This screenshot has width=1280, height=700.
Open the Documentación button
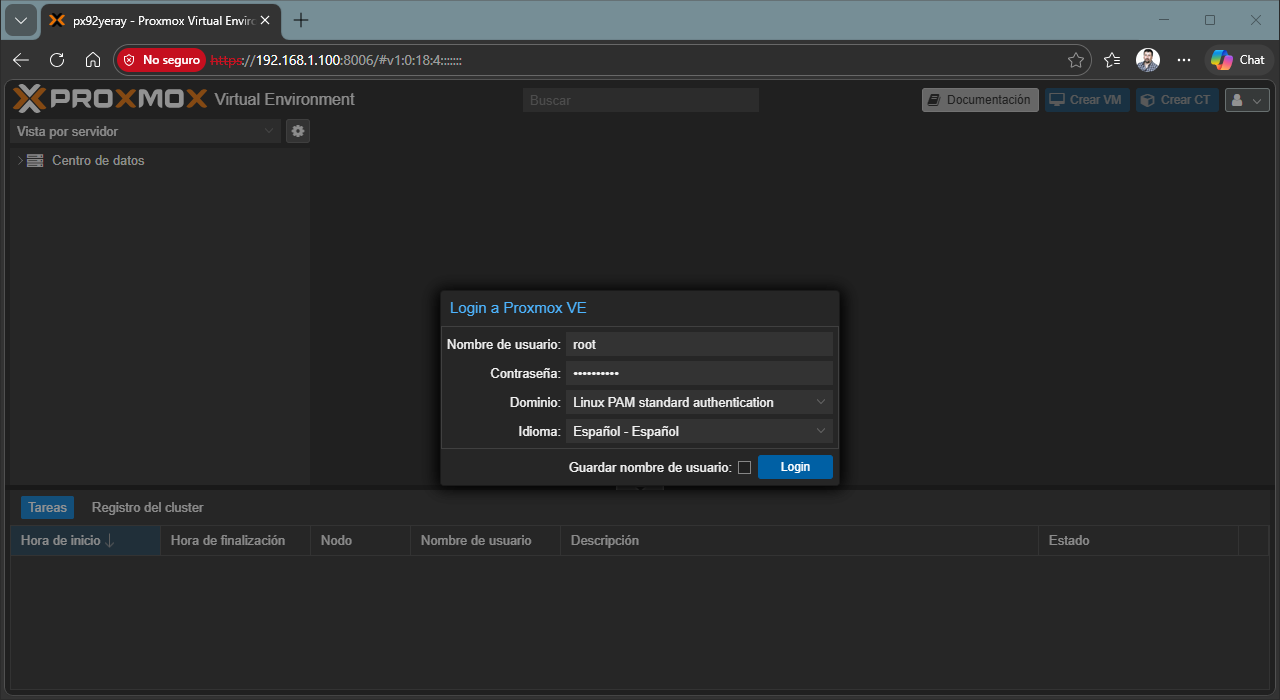coord(979,100)
